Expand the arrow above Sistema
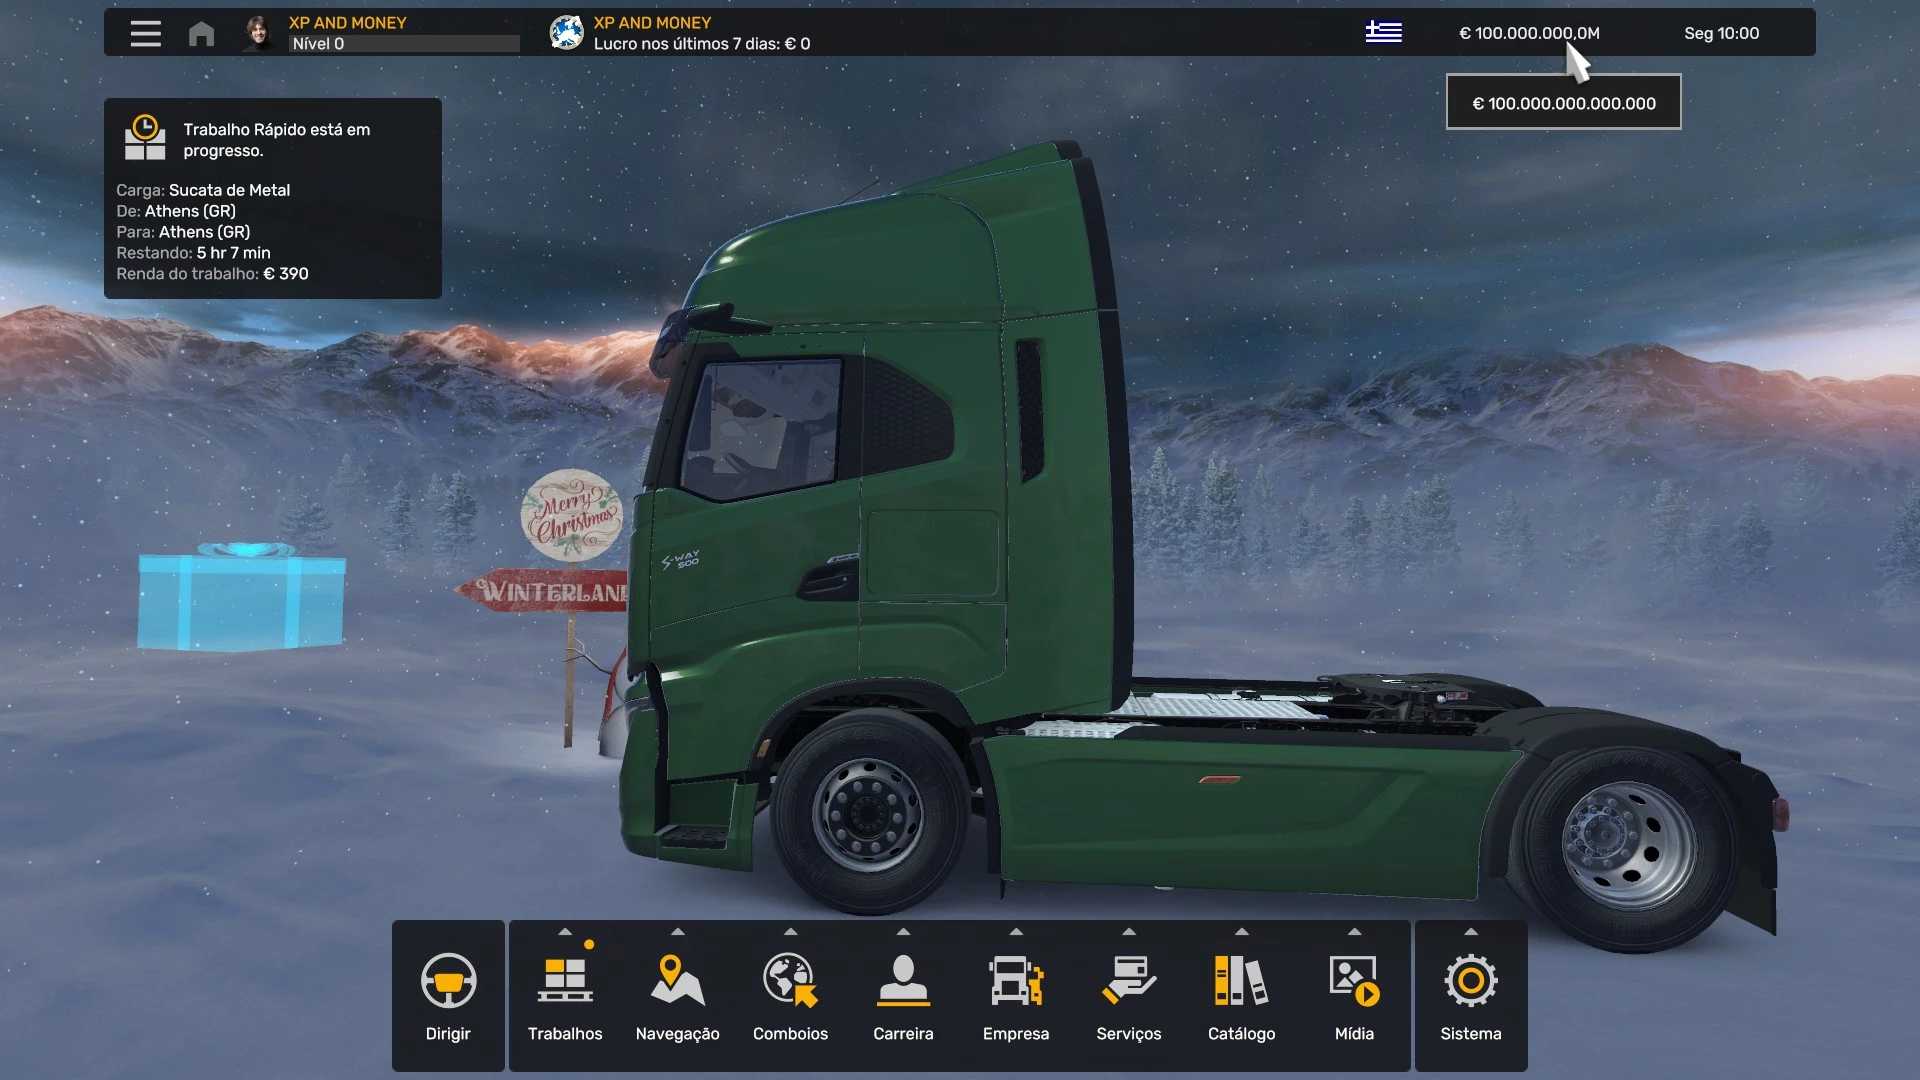1920x1080 pixels. click(x=1470, y=931)
